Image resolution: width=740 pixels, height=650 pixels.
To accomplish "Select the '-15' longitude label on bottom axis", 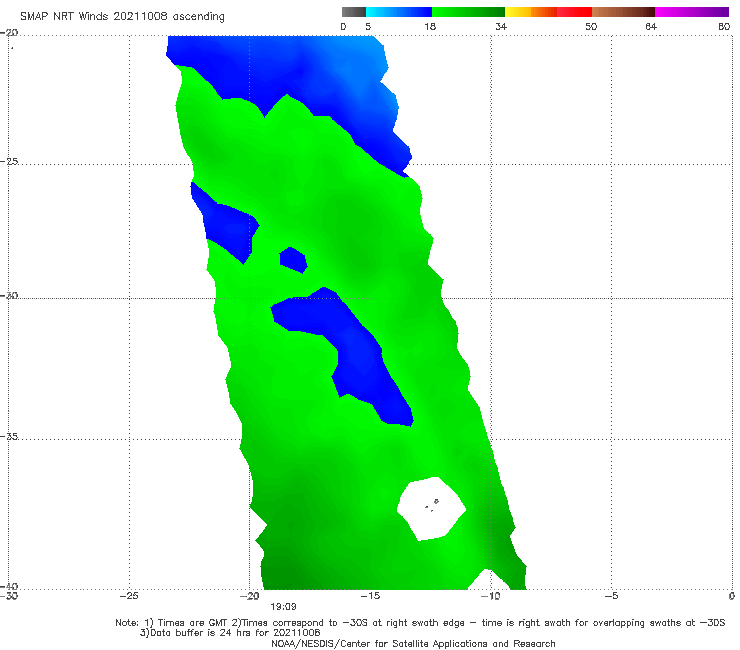I will pyautogui.click(x=370, y=596).
